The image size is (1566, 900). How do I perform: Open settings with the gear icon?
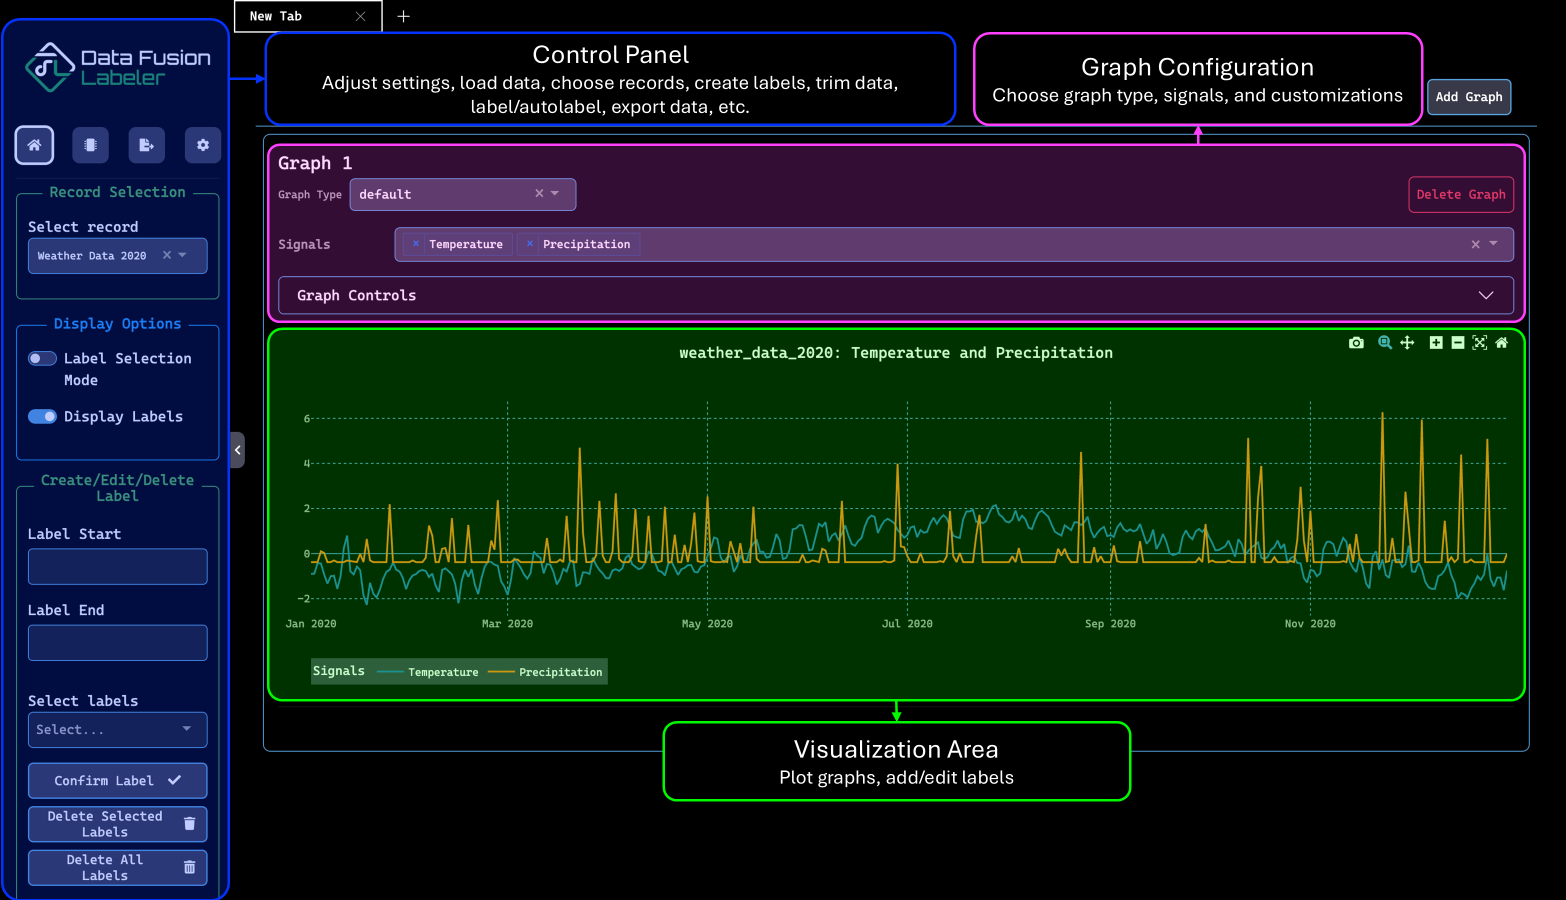[203, 145]
